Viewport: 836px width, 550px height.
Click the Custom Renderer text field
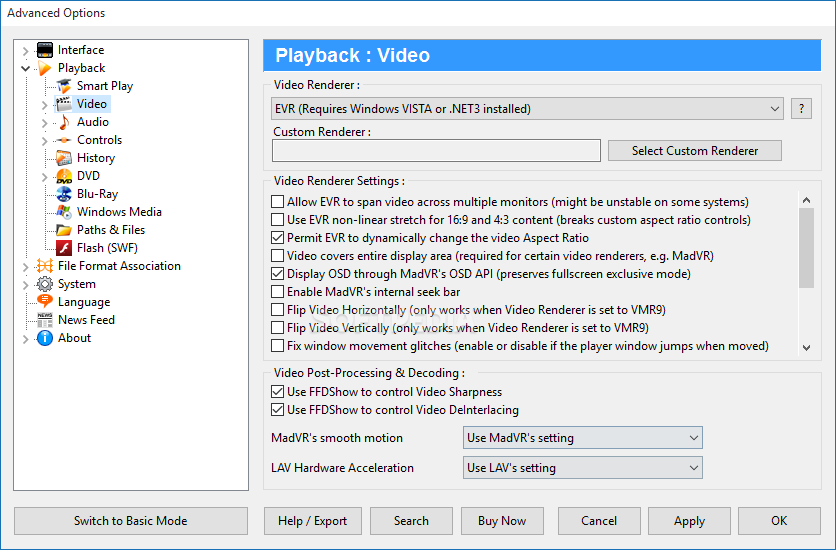pos(436,151)
